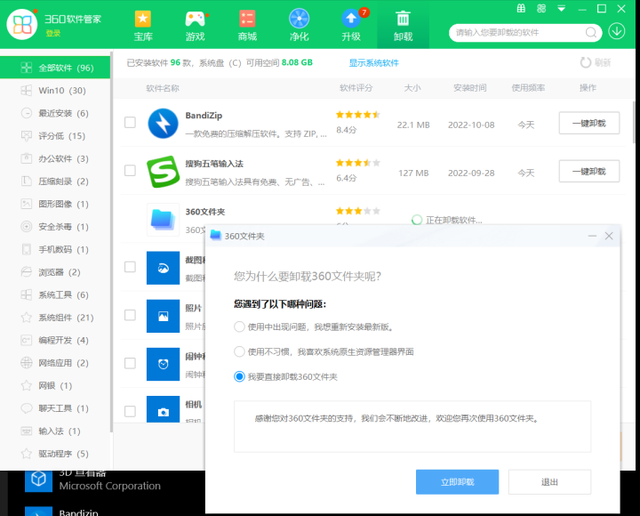Image resolution: width=640 pixels, height=516 pixels.
Task: Click the uninstall search input field
Action: click(x=519, y=33)
